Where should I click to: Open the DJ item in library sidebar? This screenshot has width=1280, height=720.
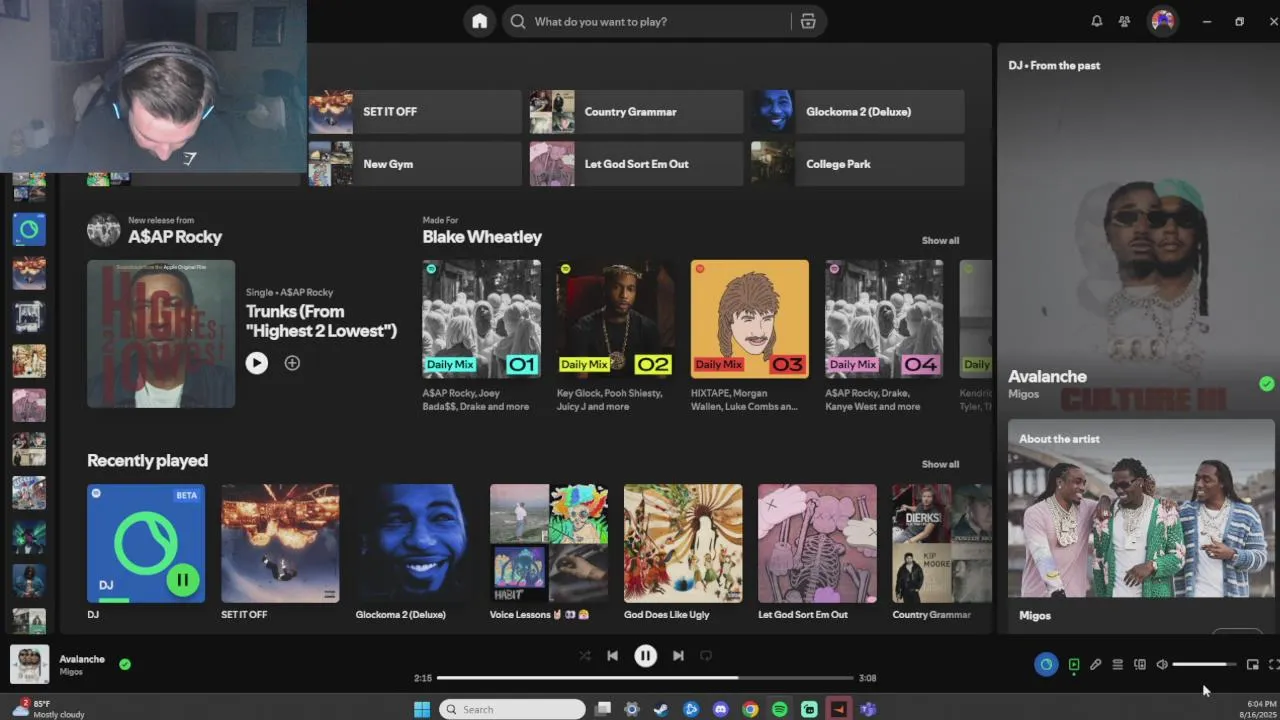click(29, 229)
